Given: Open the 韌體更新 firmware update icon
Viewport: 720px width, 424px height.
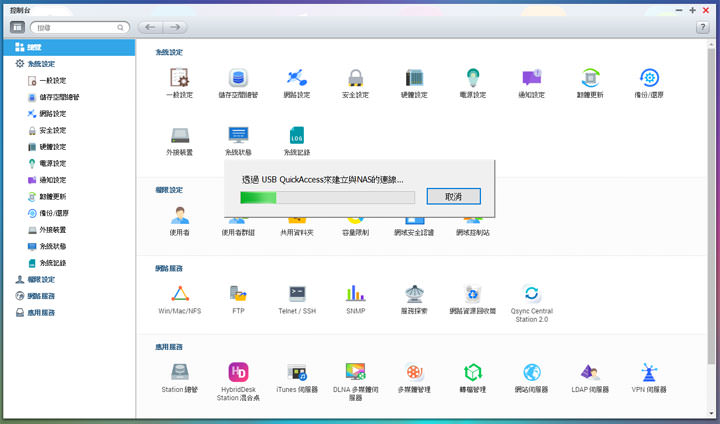Looking at the screenshot, I should point(590,79).
